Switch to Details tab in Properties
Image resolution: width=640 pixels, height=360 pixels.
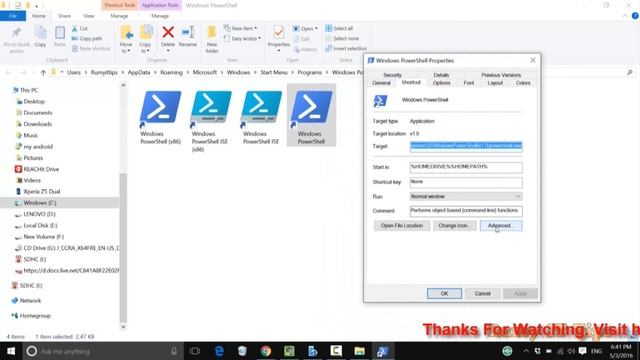coord(441,75)
